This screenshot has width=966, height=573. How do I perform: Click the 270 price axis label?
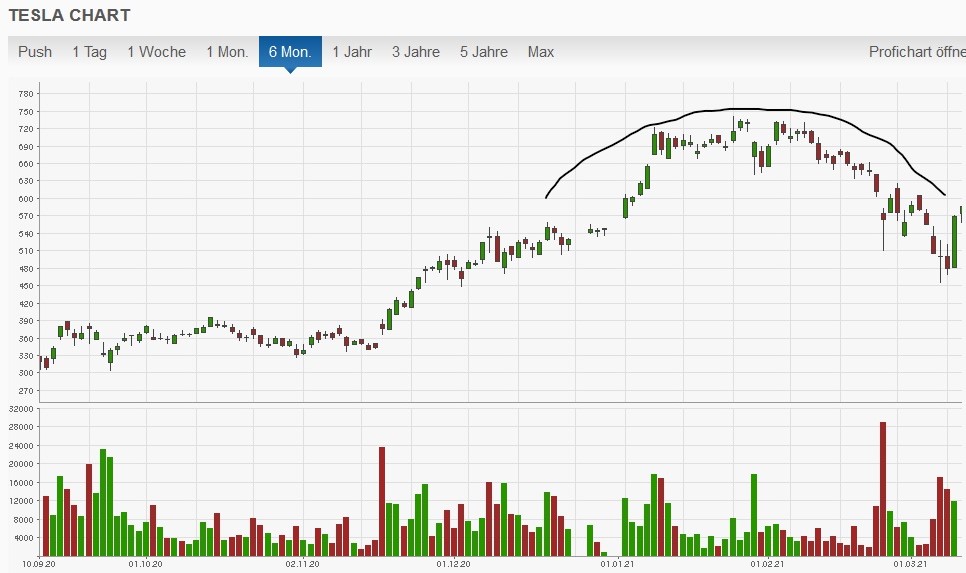click(x=26, y=391)
